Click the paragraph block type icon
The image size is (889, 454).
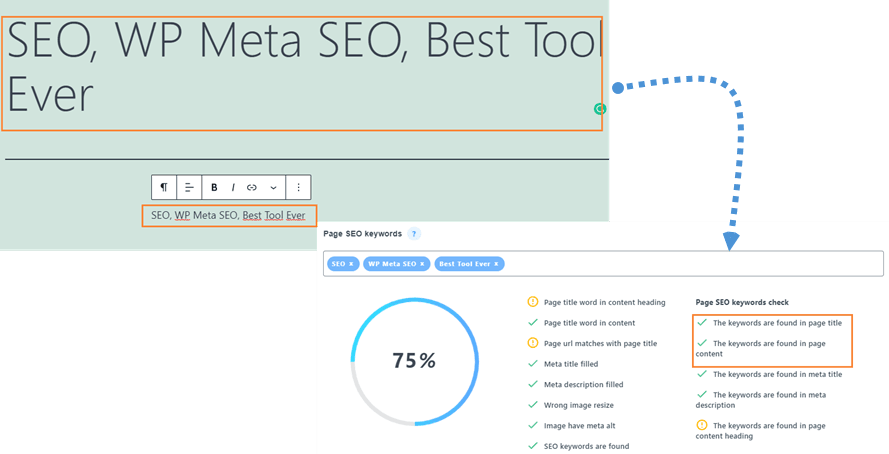pos(164,187)
